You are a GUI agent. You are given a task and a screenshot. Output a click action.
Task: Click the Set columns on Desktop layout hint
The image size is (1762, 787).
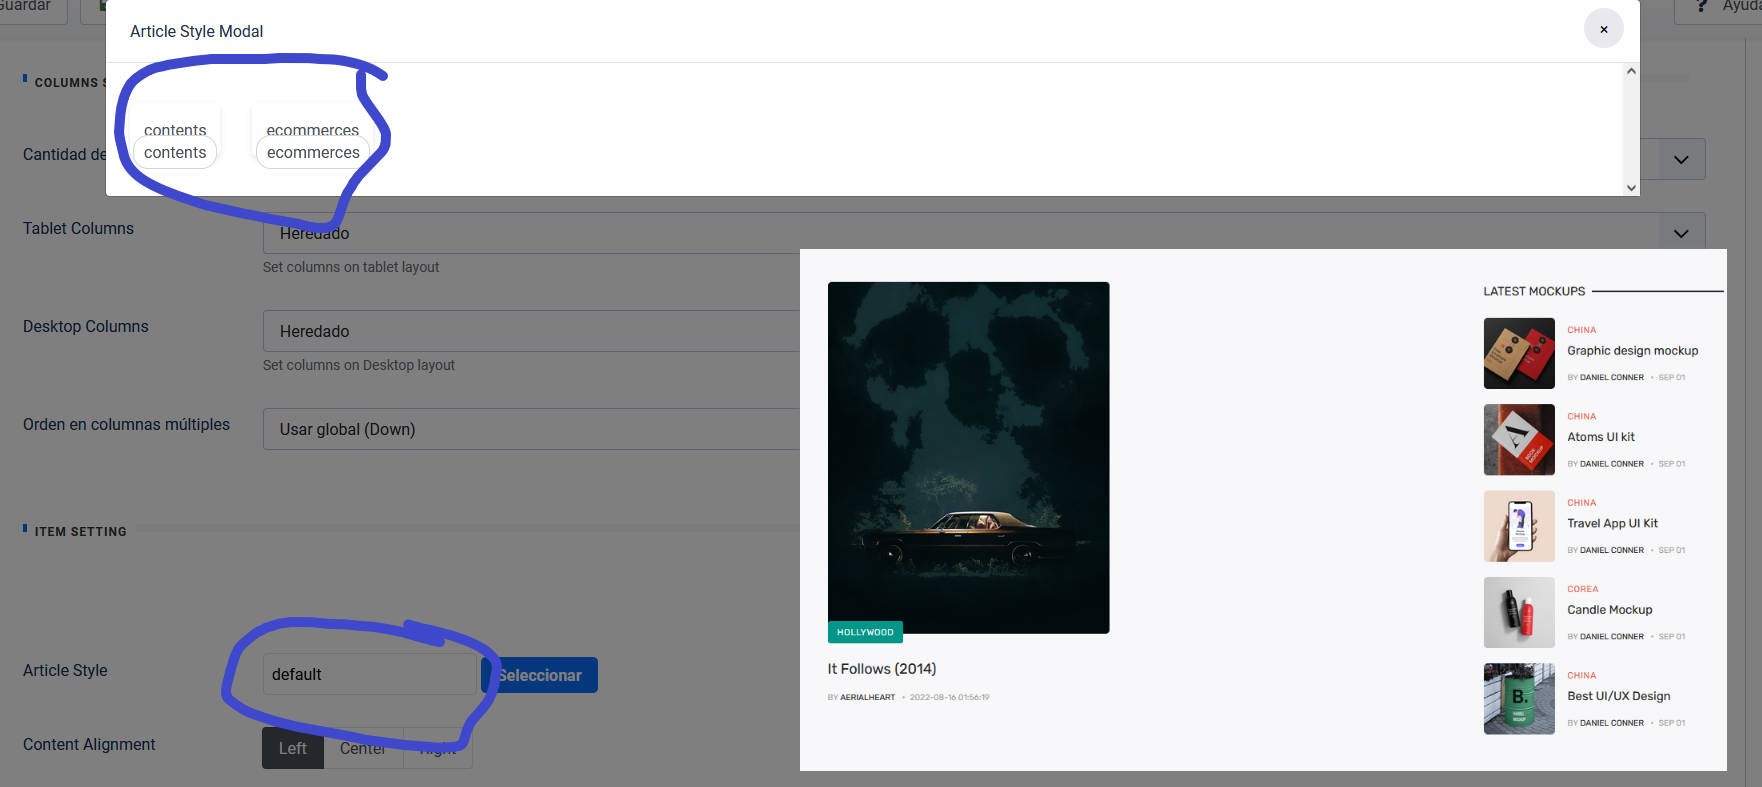[359, 365]
